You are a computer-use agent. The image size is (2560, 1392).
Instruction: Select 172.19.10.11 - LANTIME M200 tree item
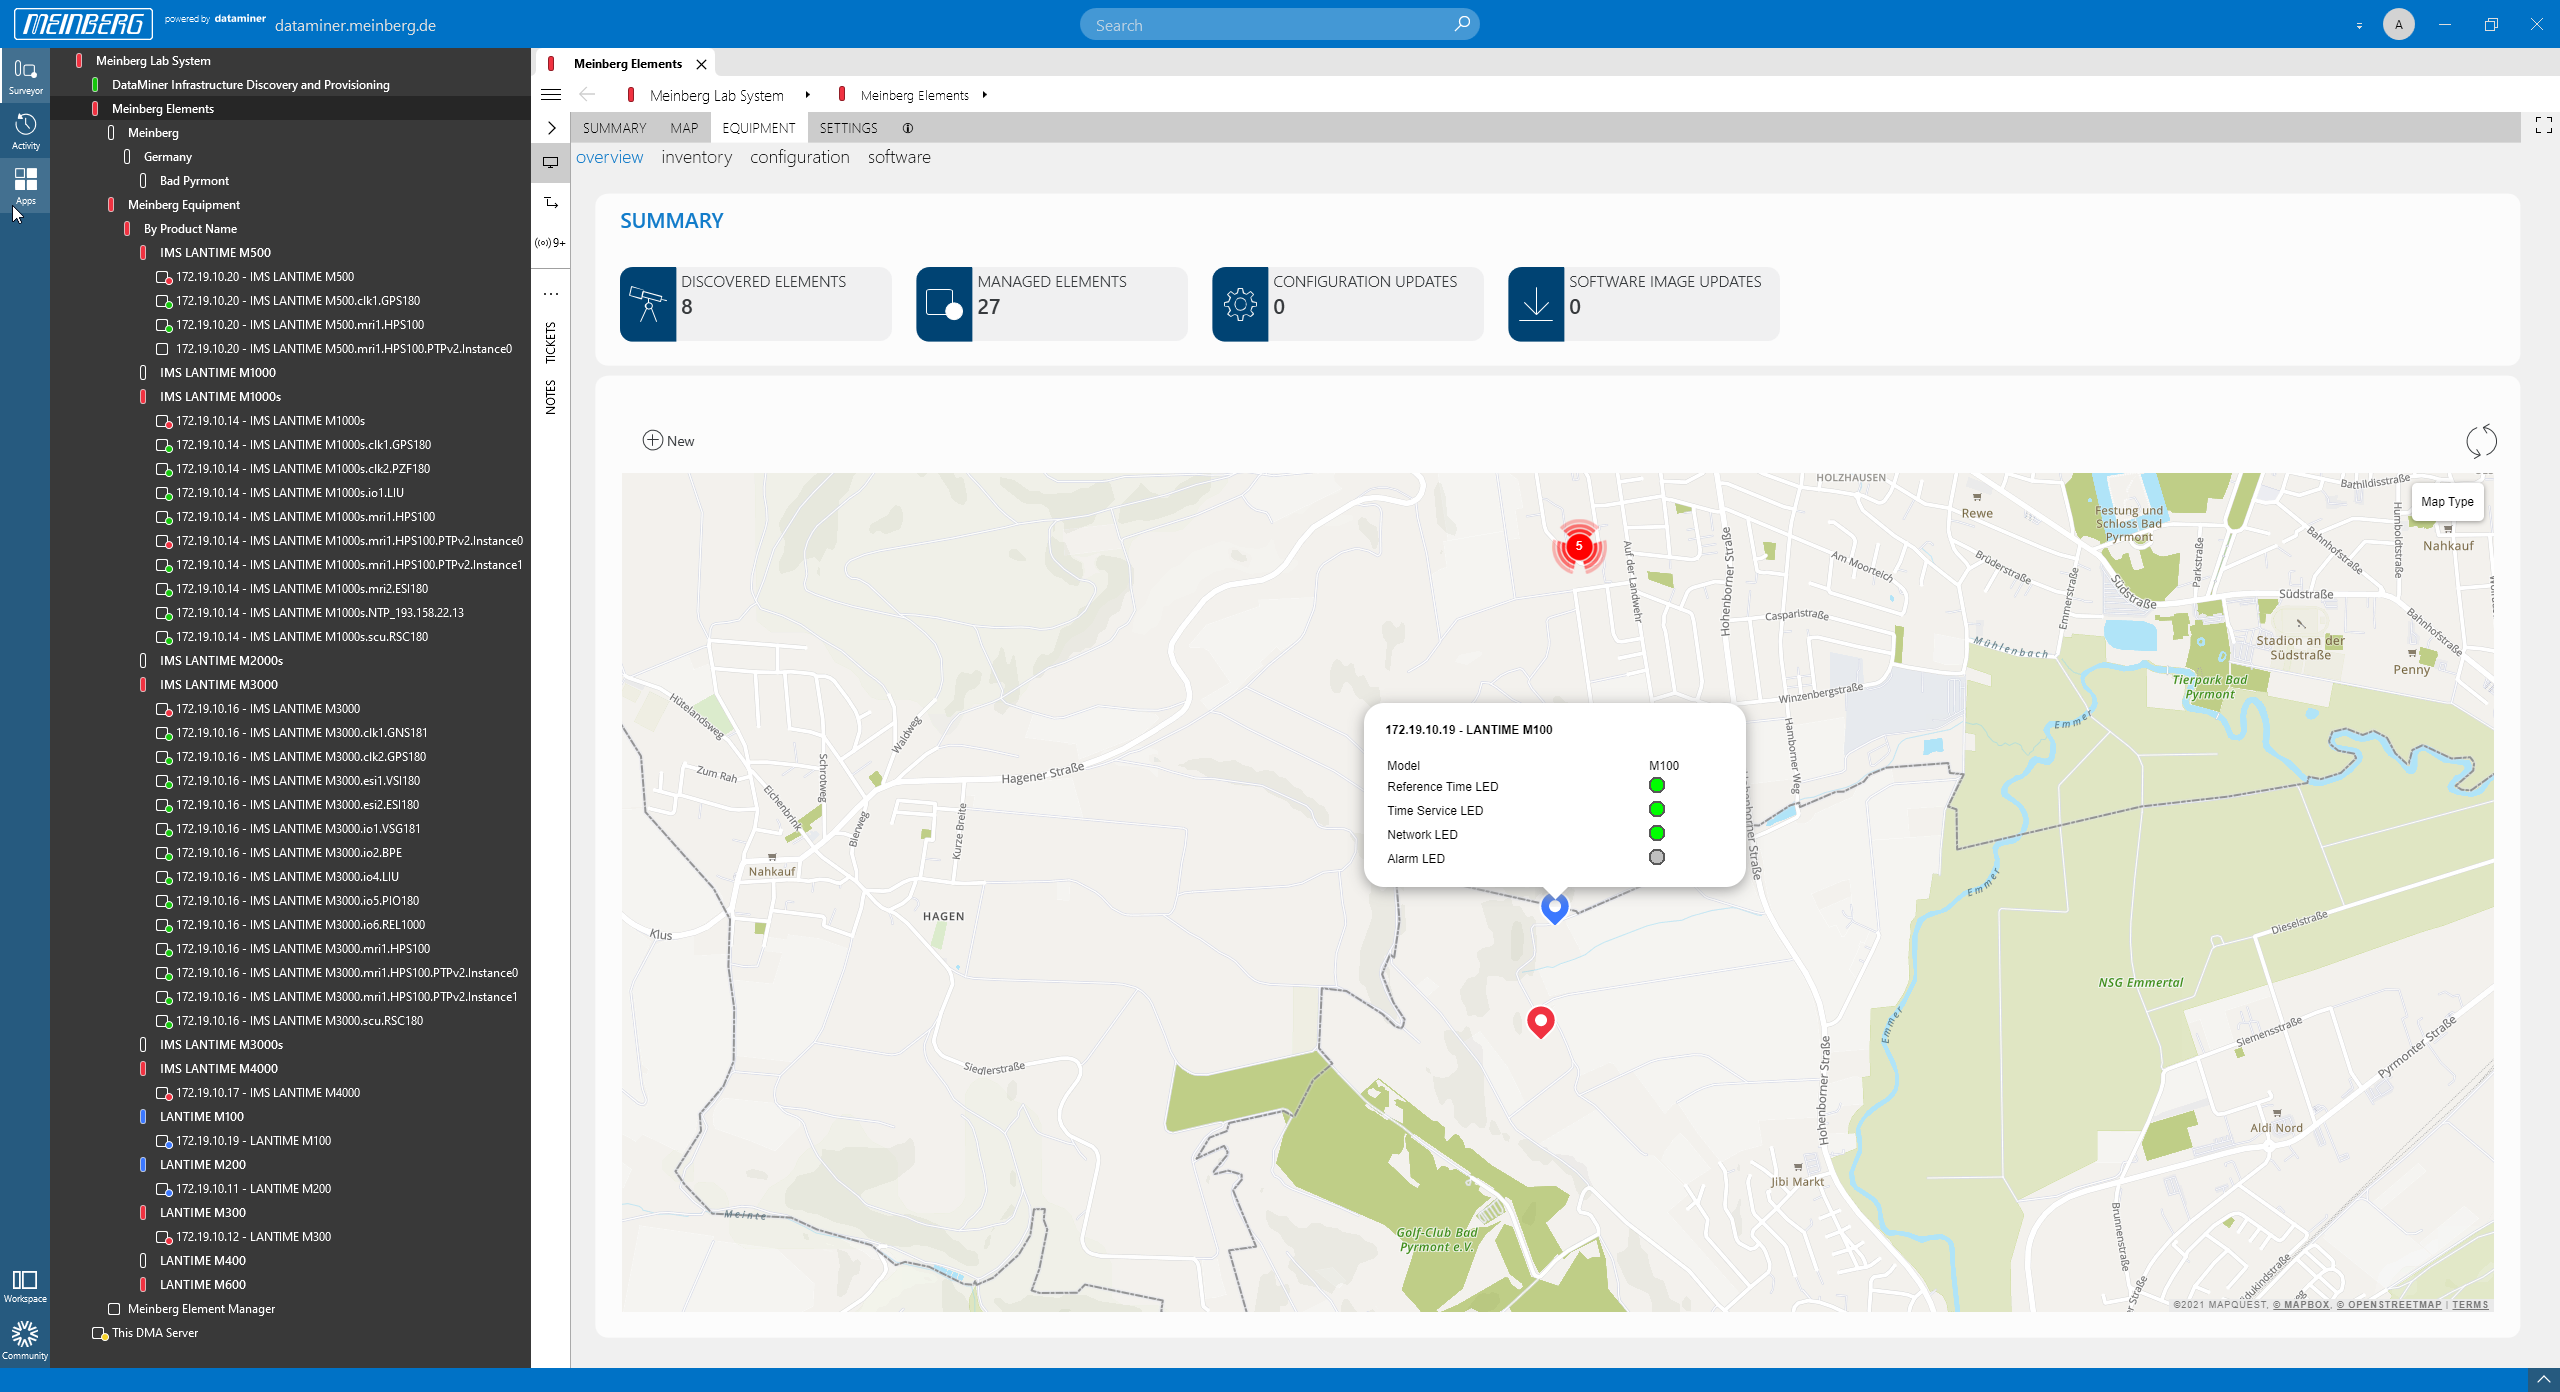[x=253, y=1189]
